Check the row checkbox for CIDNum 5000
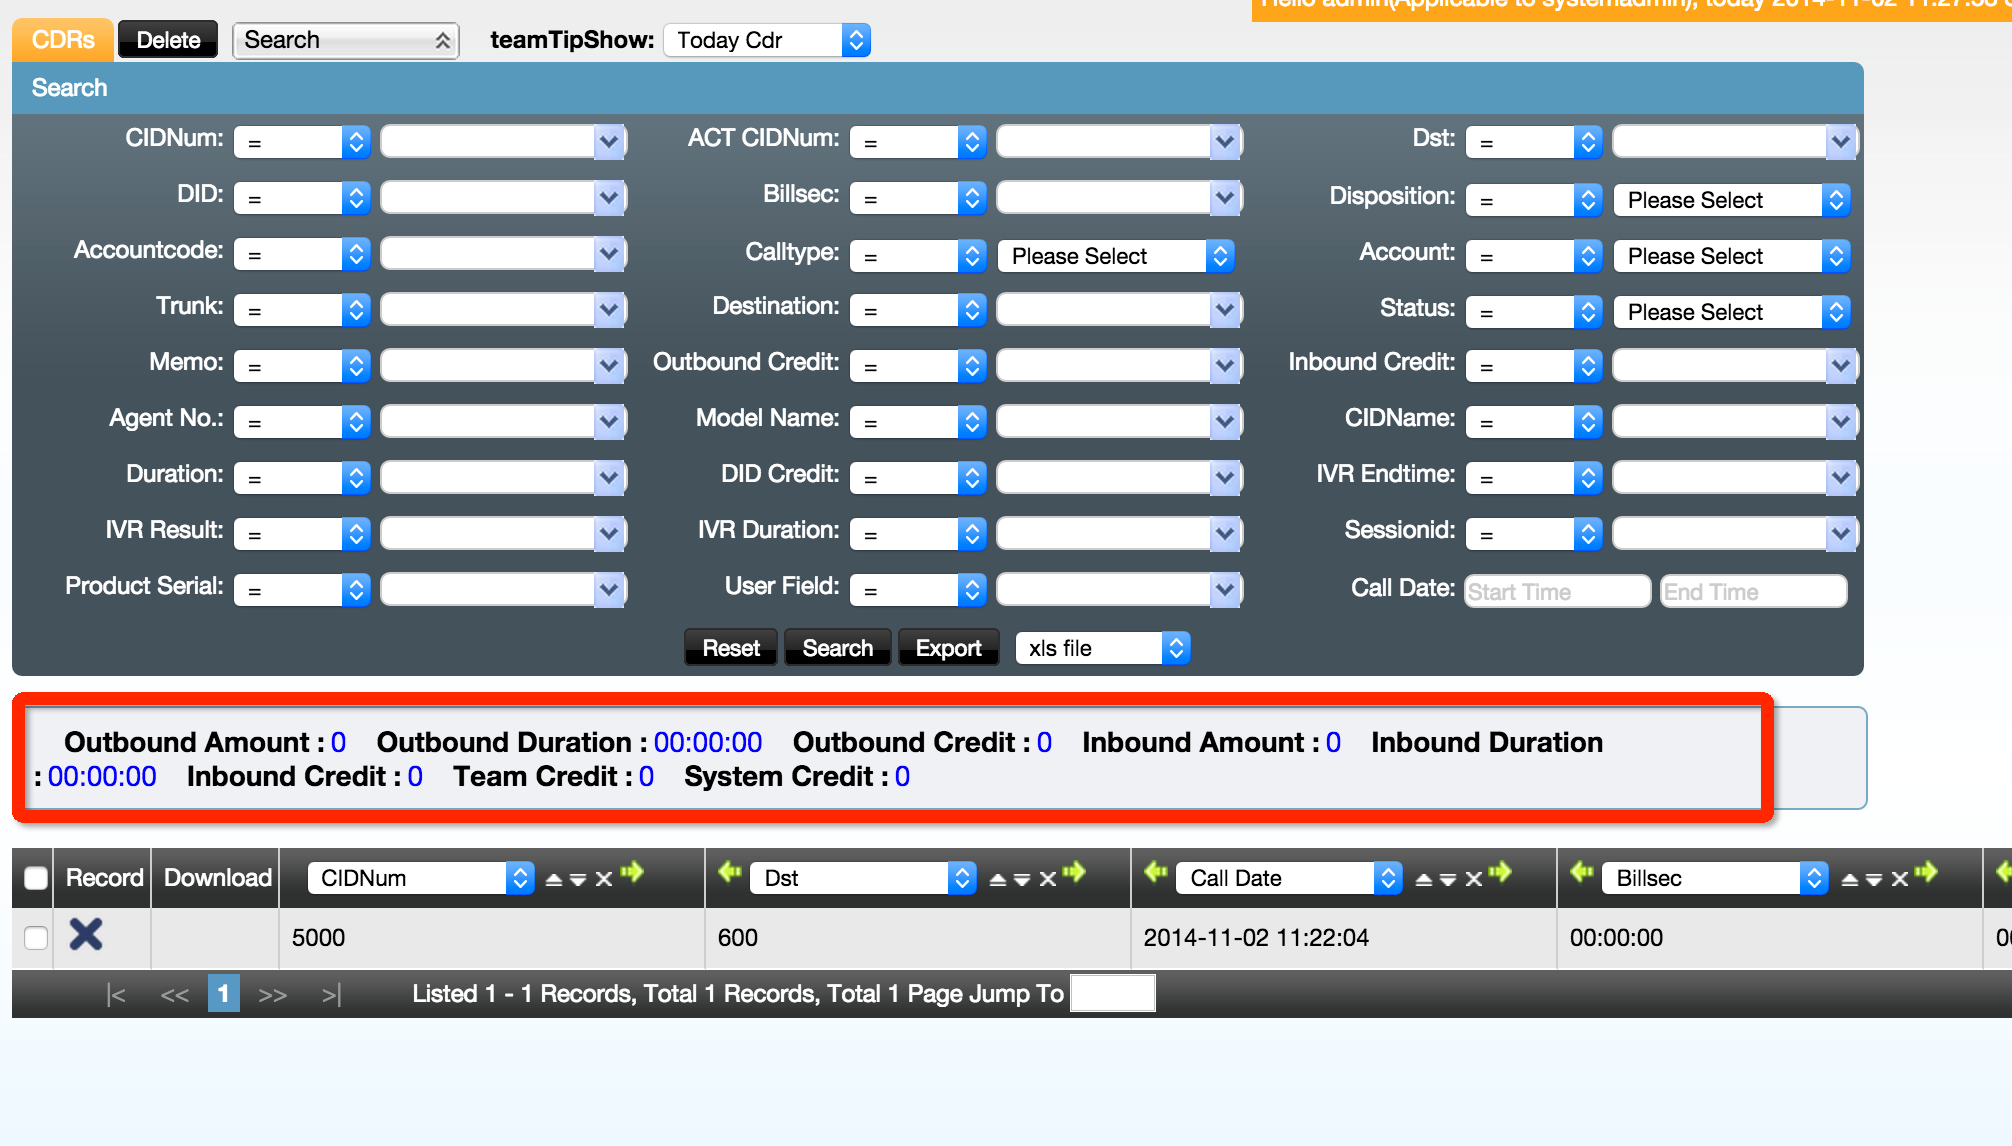This screenshot has width=2012, height=1146. click(x=36, y=937)
